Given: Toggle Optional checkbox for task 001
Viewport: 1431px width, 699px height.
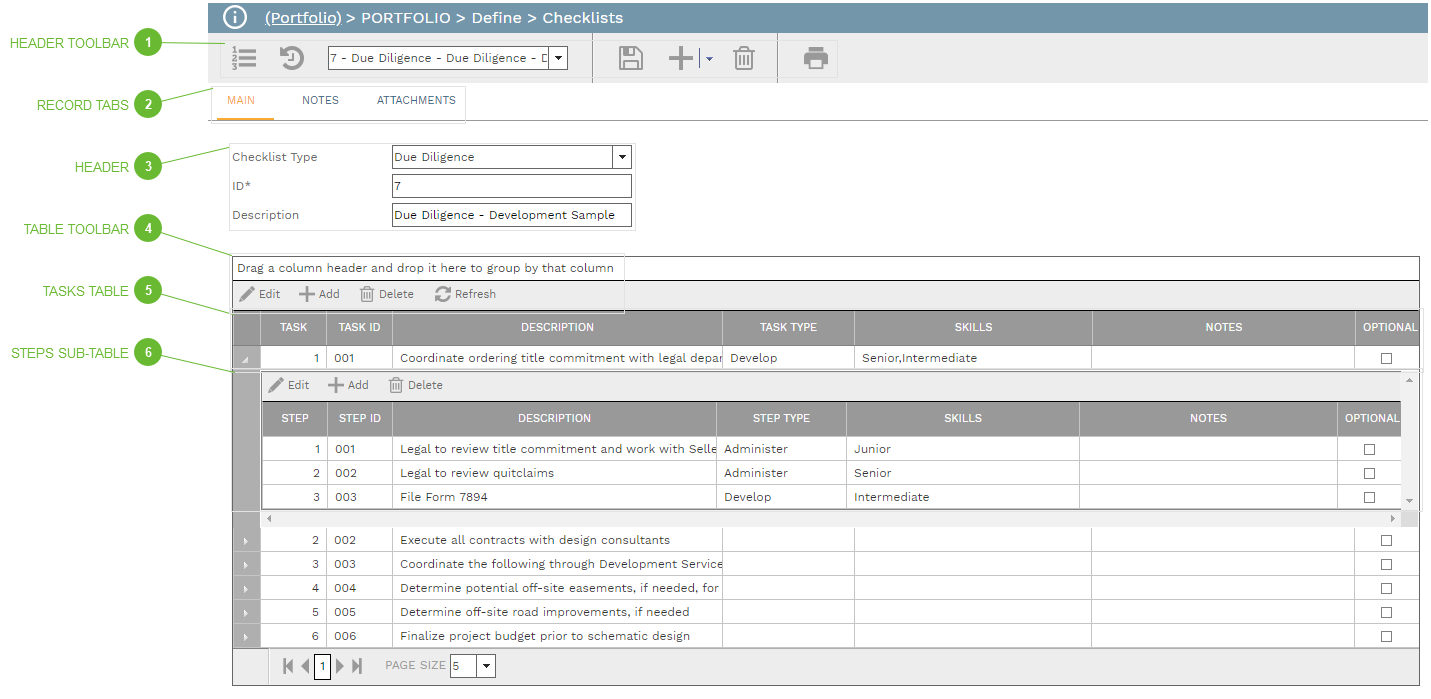Looking at the screenshot, I should [1386, 358].
